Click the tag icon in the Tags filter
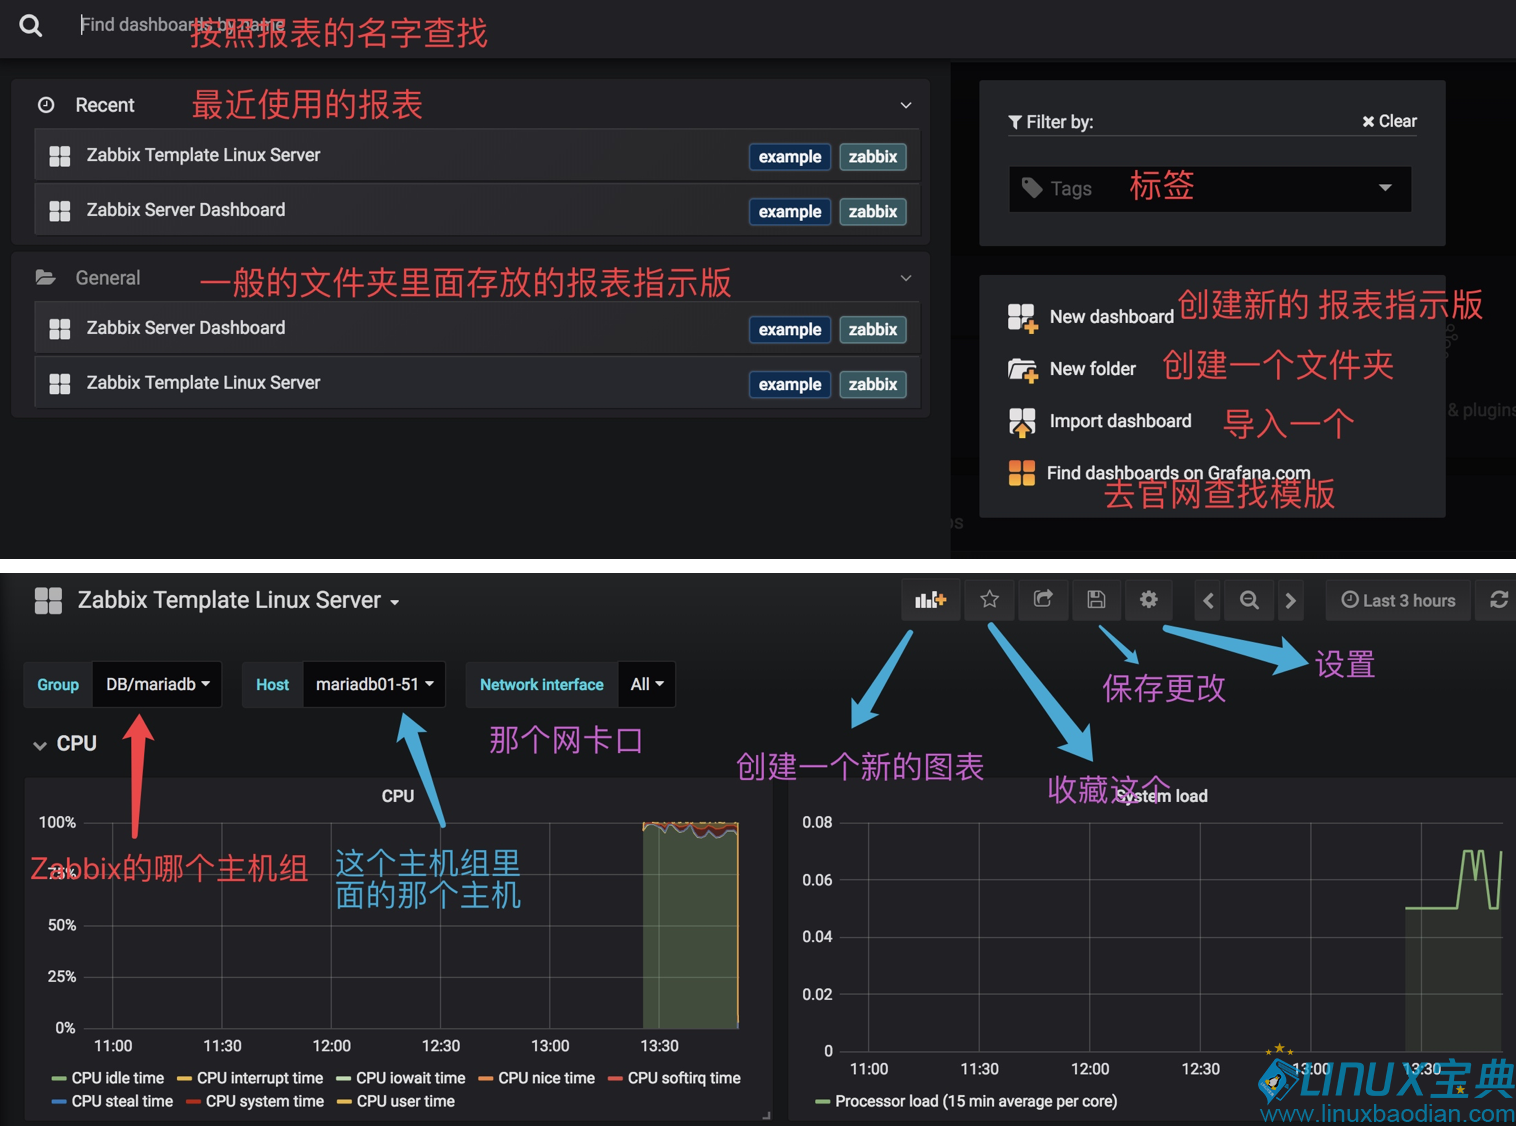 pyautogui.click(x=1032, y=188)
